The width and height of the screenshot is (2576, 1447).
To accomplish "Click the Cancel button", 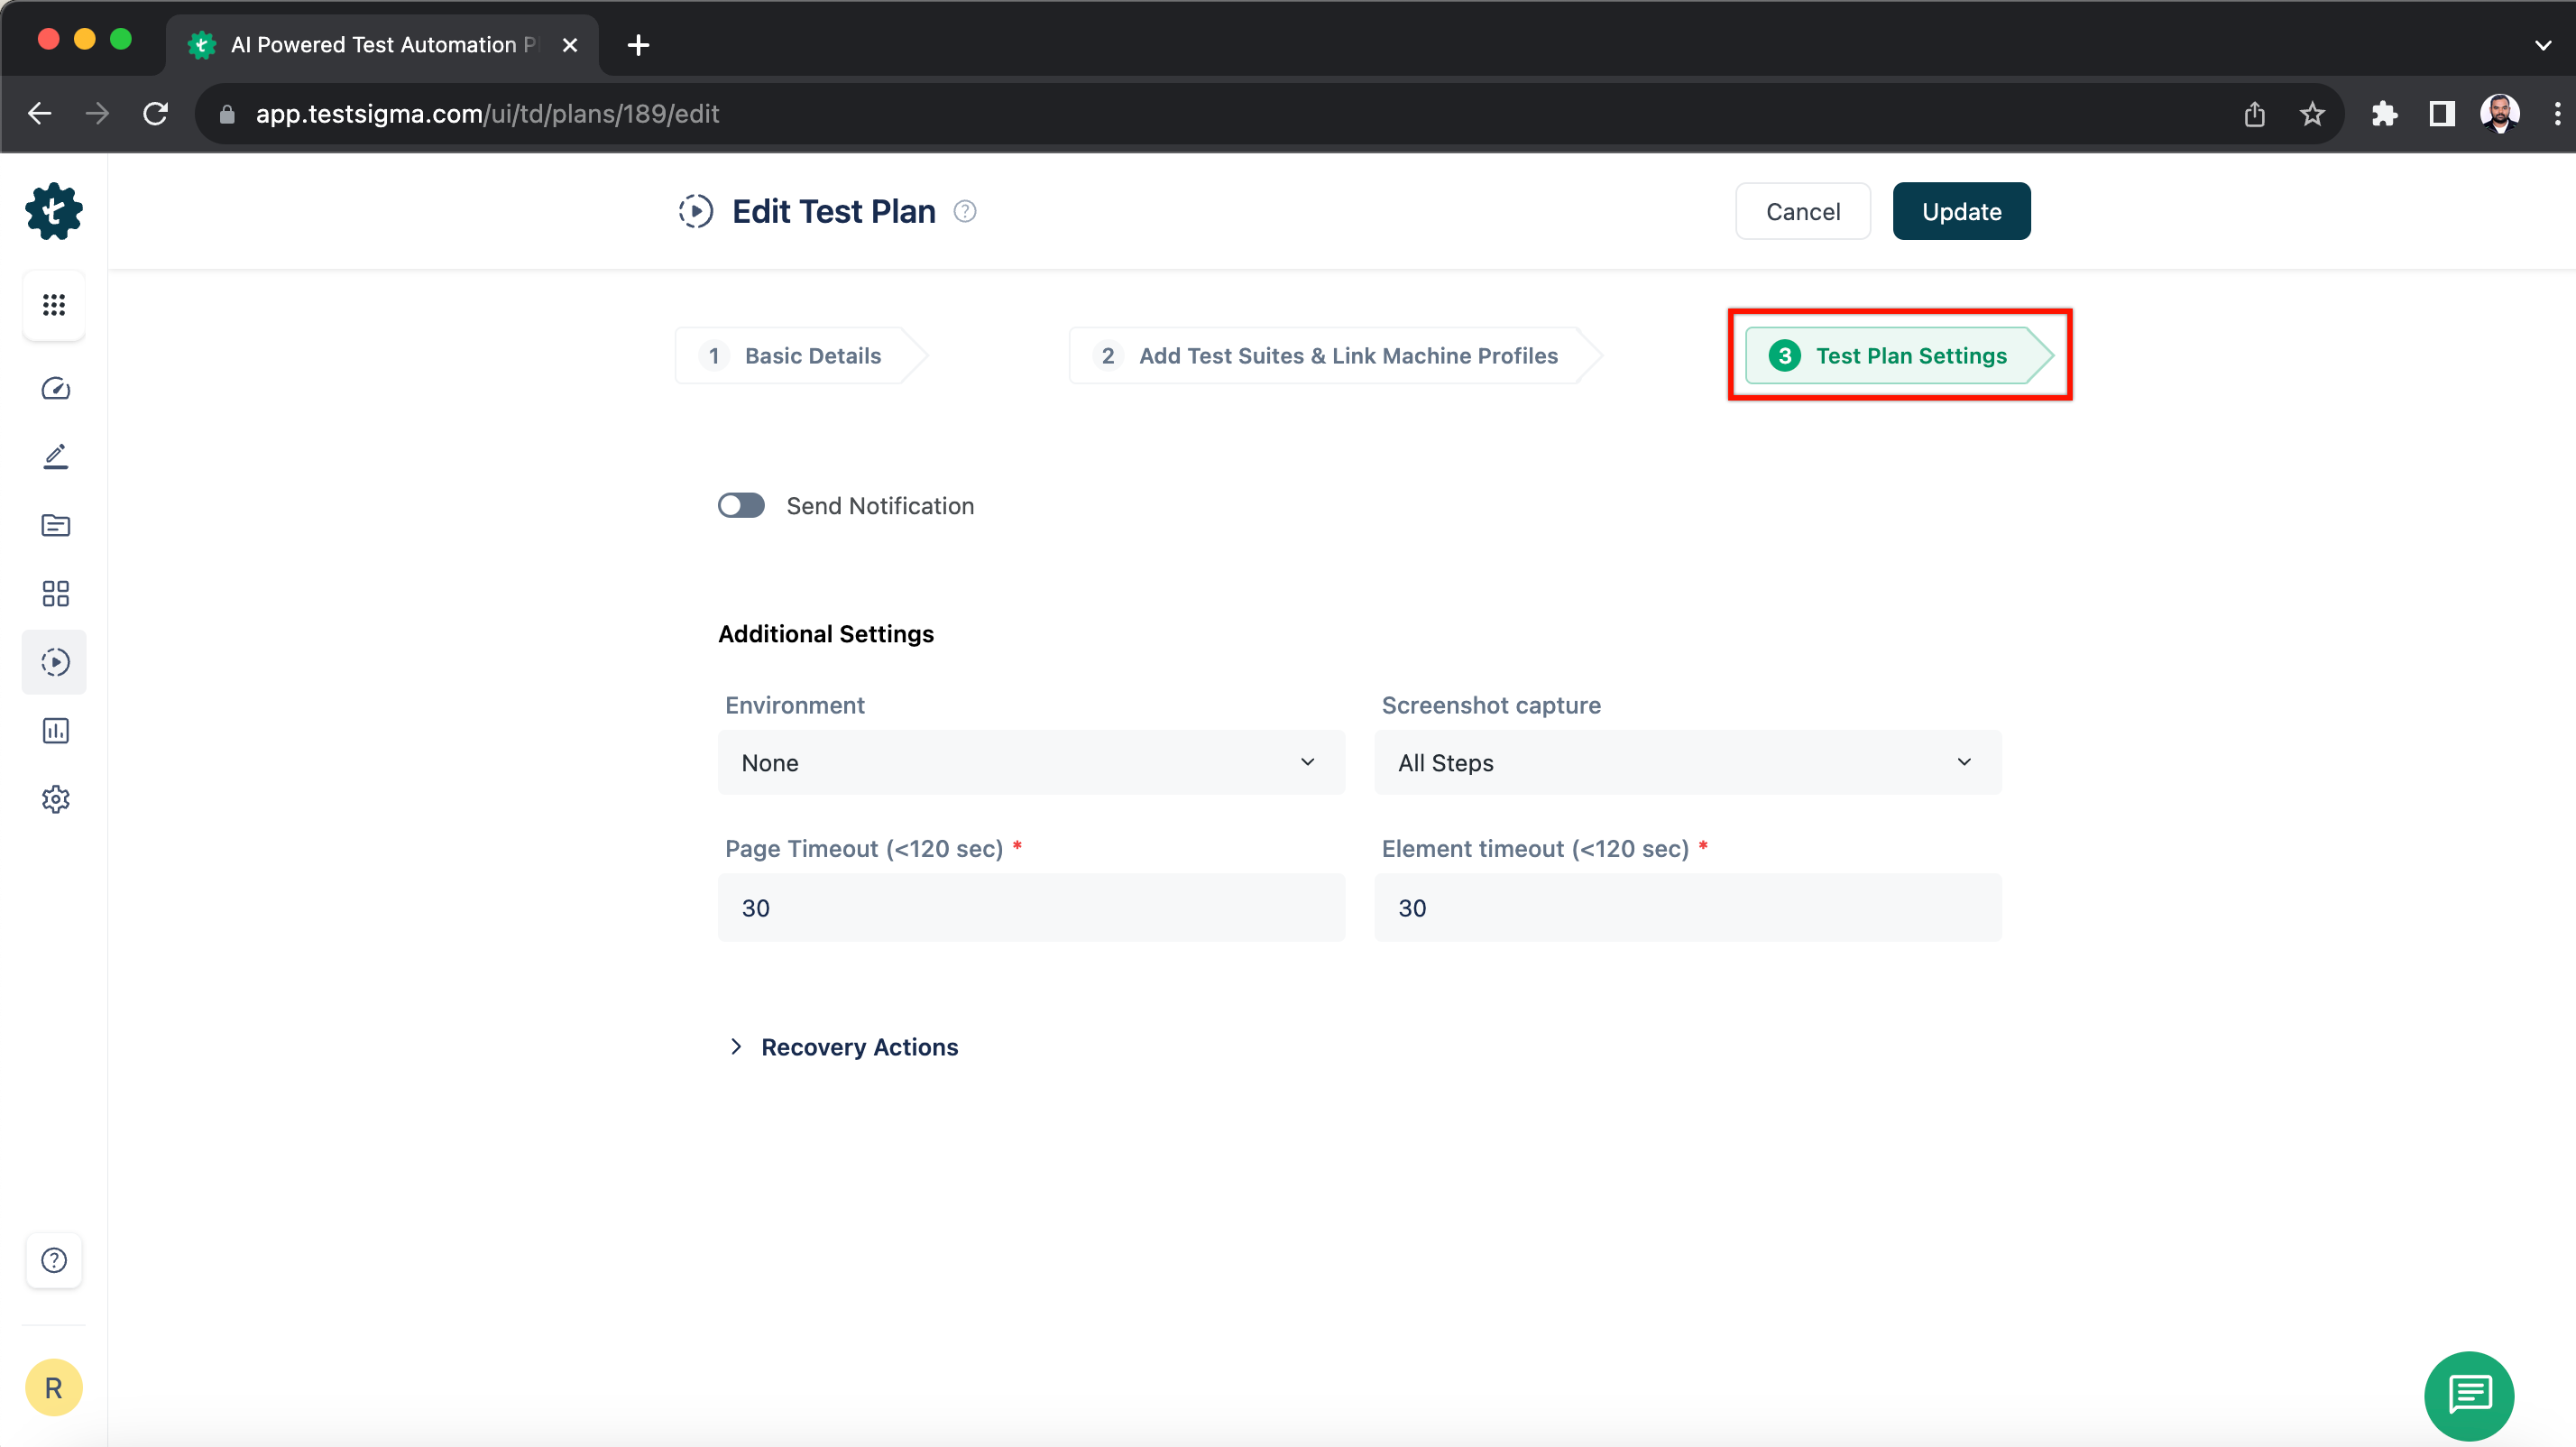I will [x=1802, y=212].
